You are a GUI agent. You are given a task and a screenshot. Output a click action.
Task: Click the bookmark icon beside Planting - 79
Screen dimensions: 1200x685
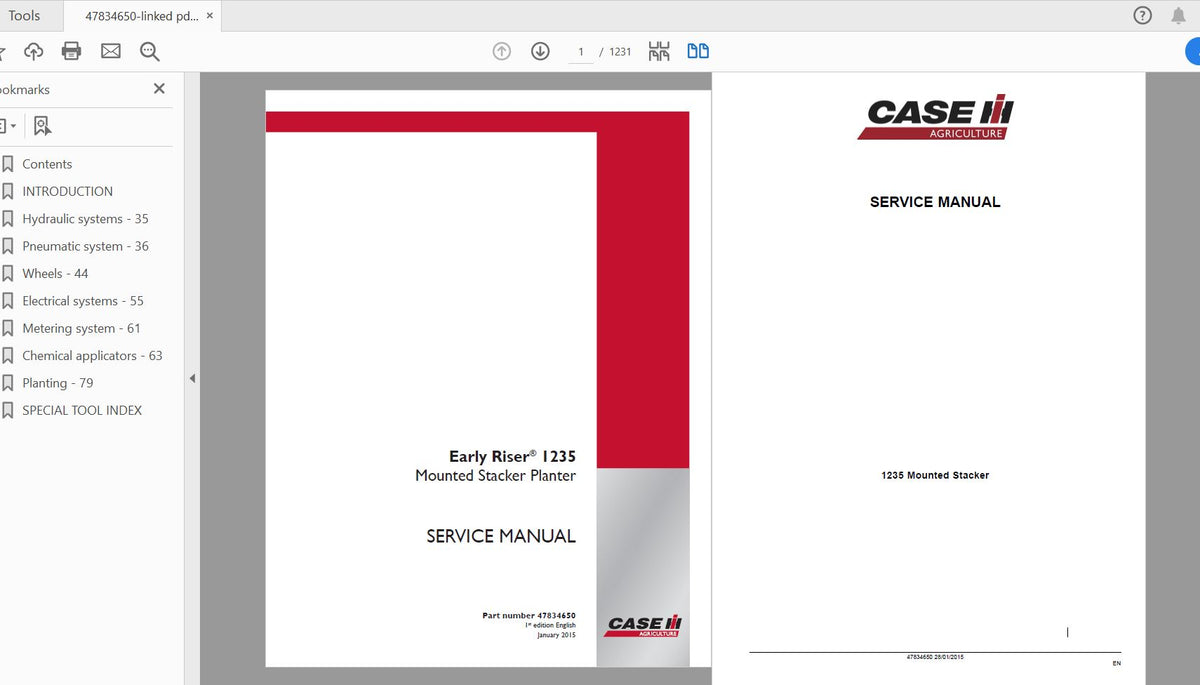8,383
